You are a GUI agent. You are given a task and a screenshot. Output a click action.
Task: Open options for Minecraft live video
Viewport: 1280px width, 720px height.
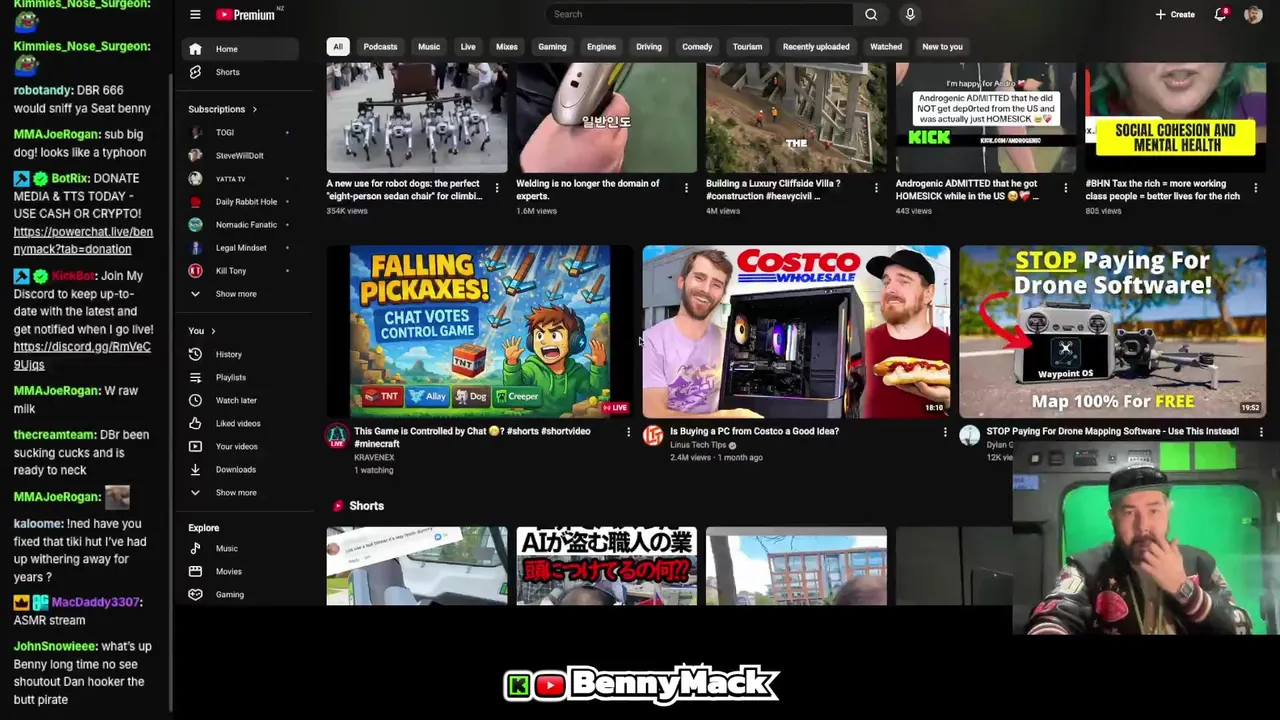point(628,432)
